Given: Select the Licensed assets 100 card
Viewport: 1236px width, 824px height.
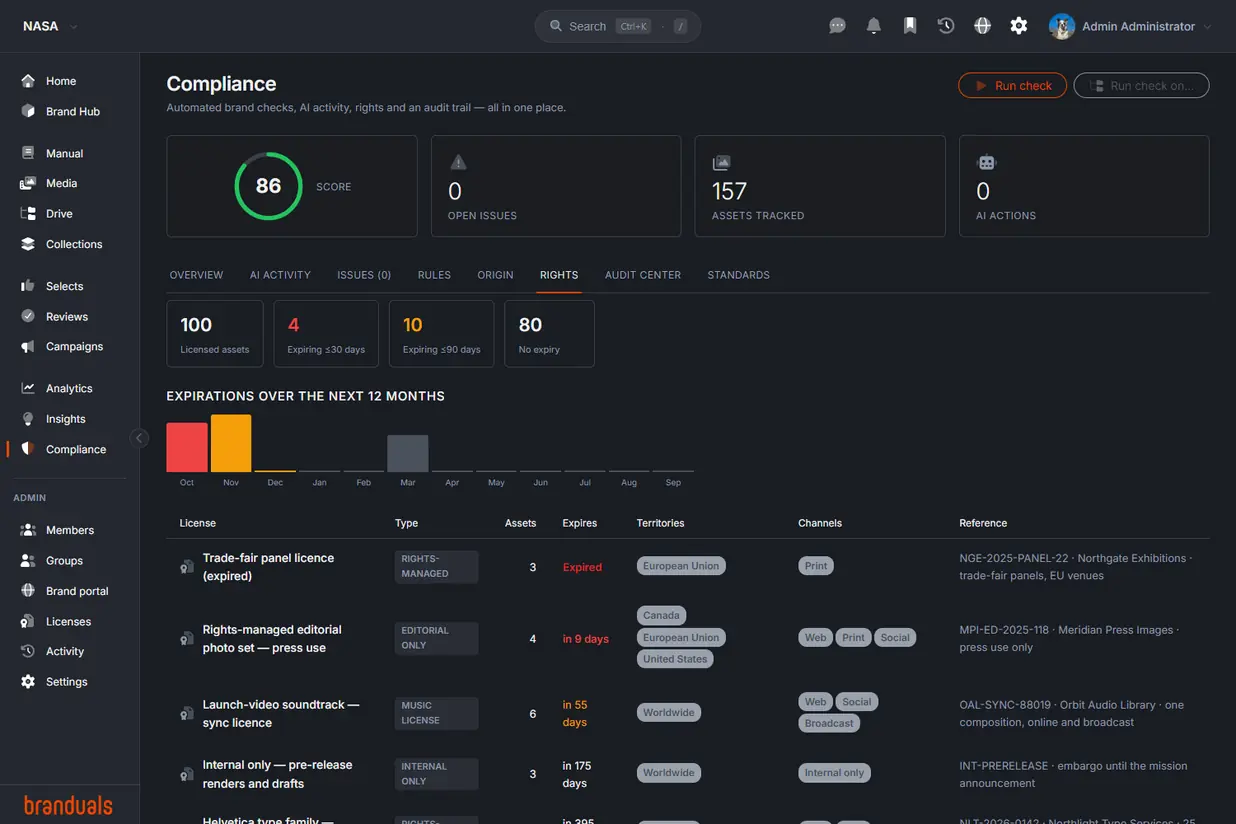Looking at the screenshot, I should [215, 334].
